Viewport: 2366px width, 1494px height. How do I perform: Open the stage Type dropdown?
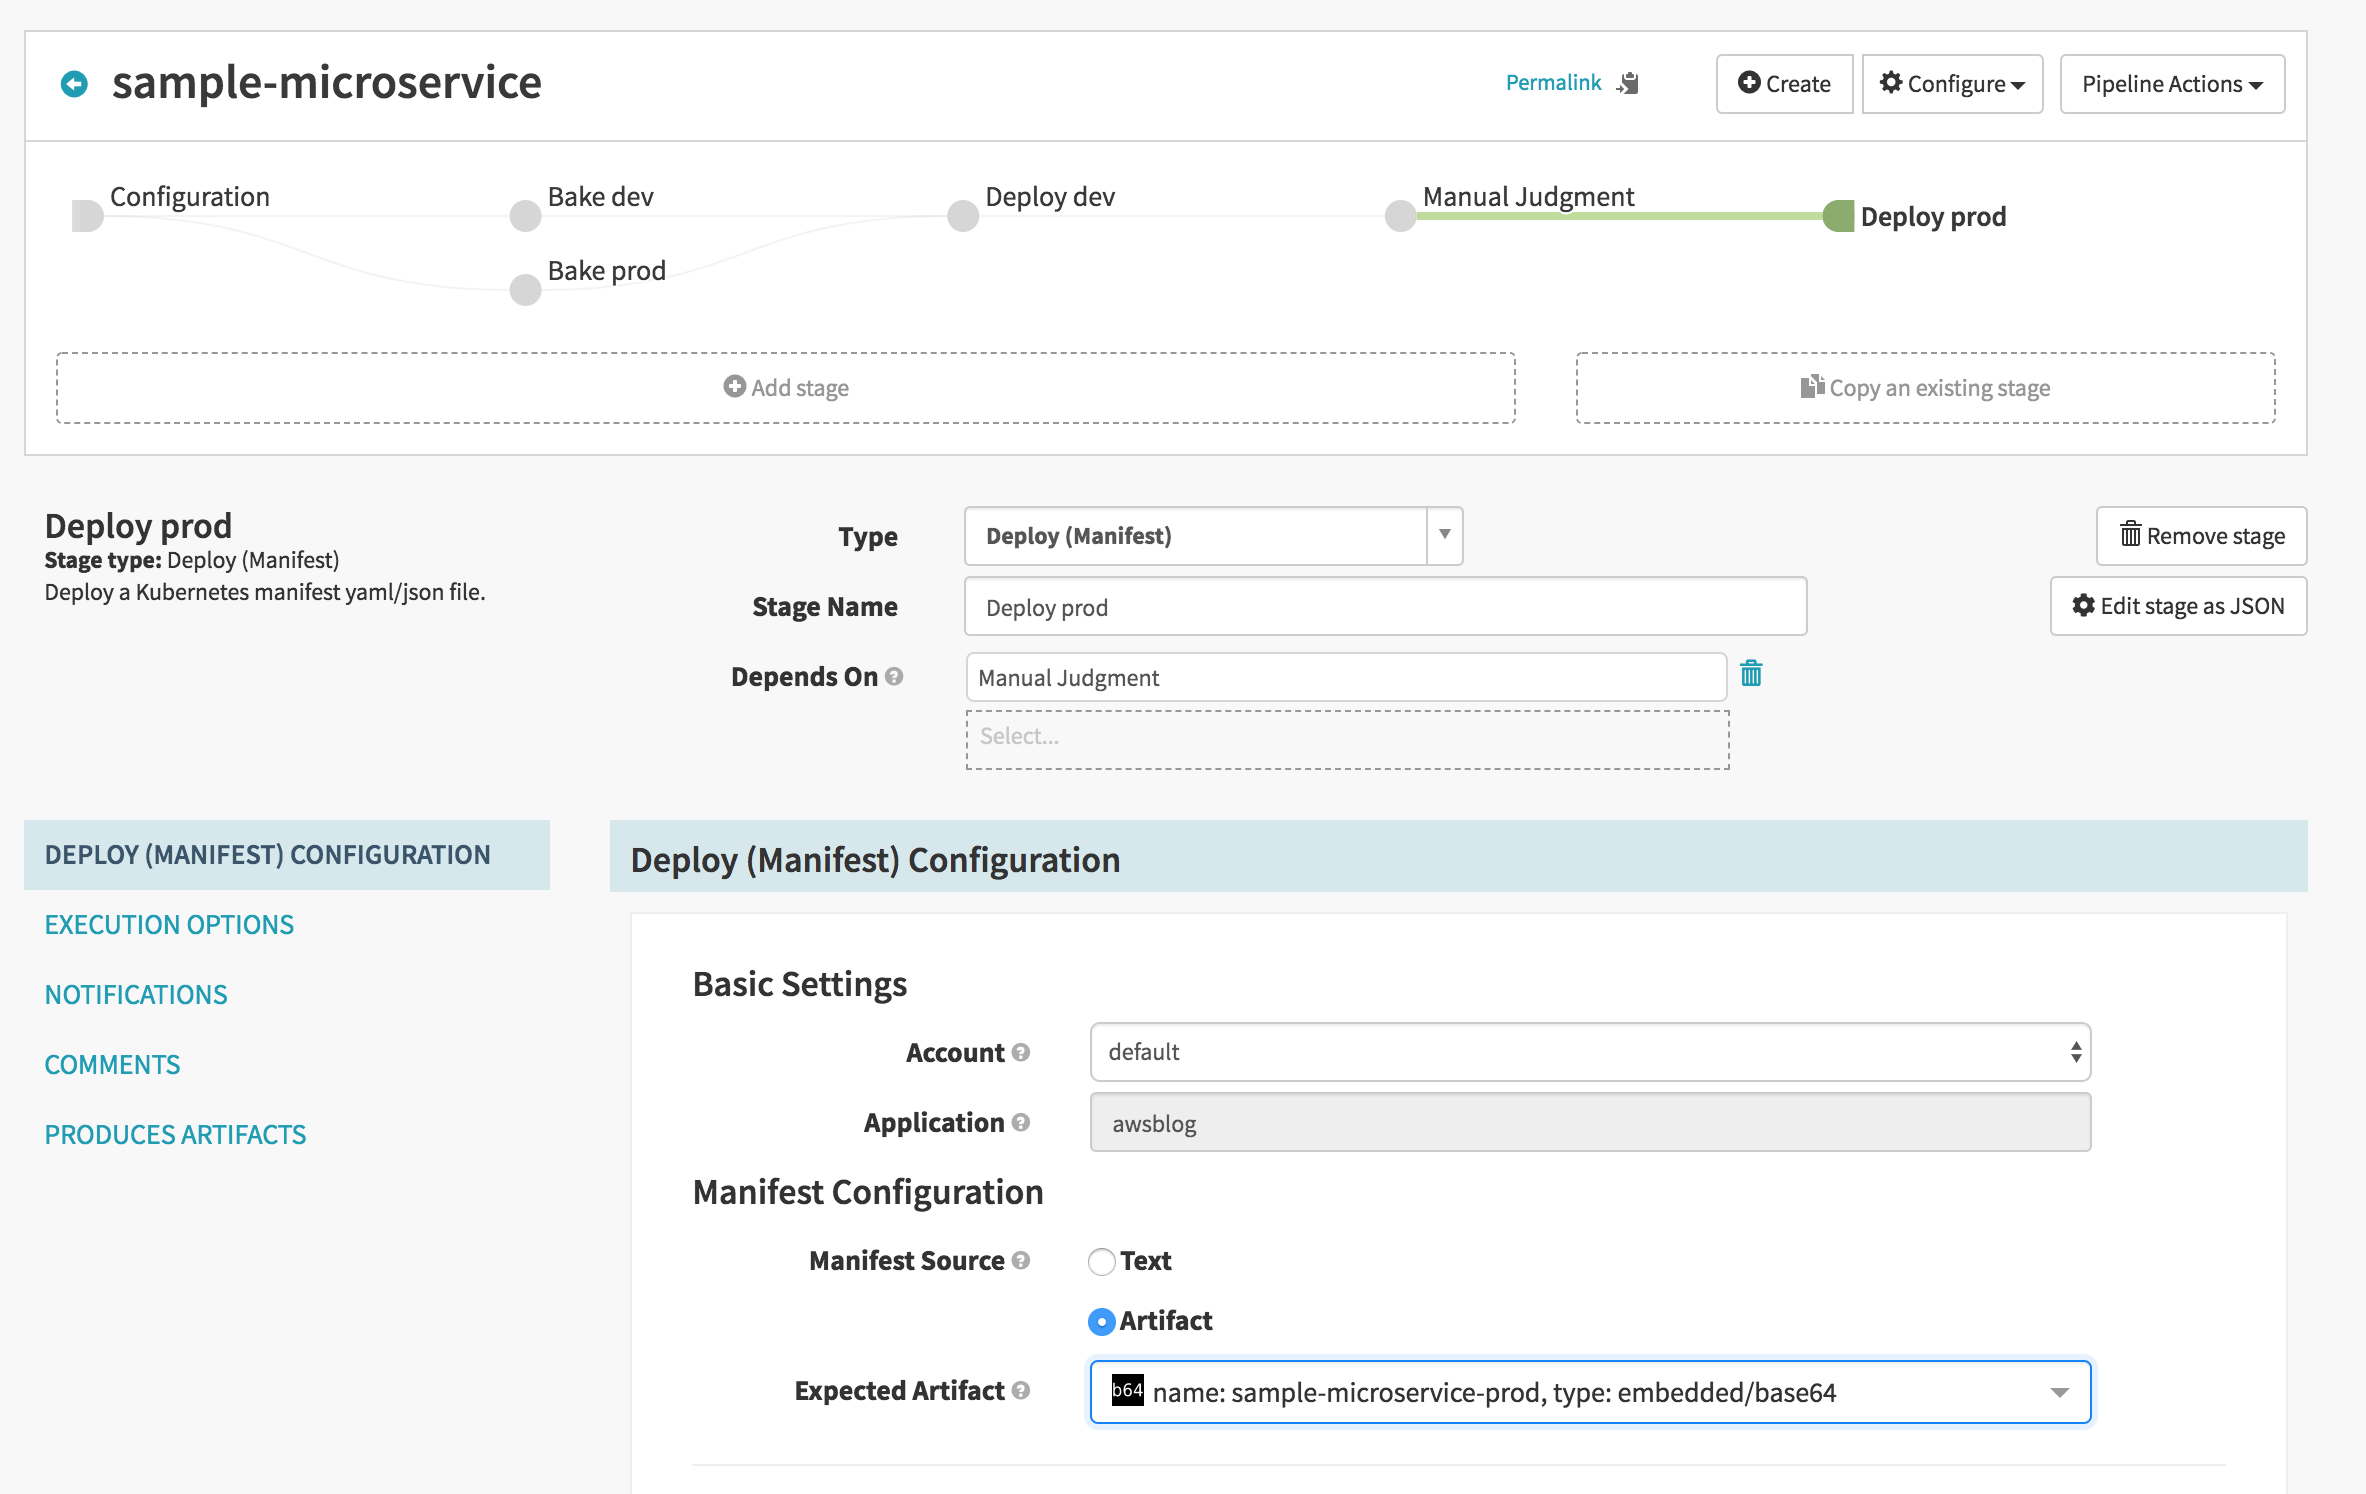click(1213, 536)
